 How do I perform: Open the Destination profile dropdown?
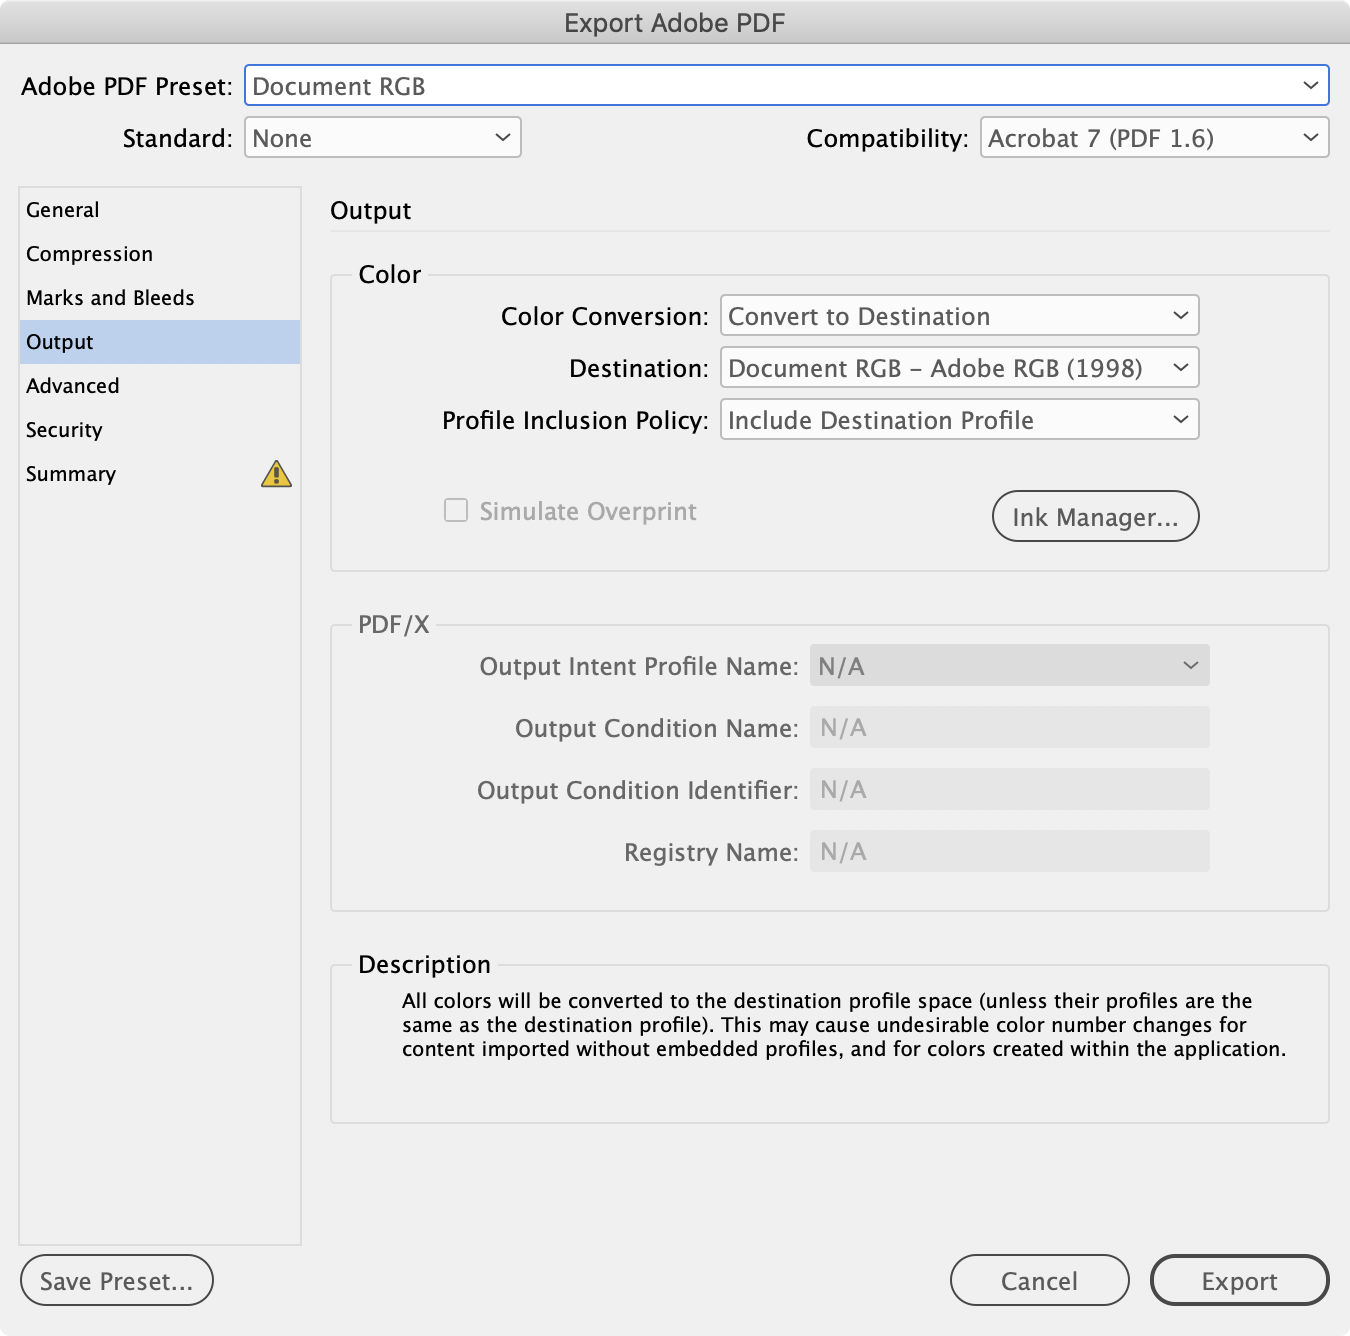click(959, 367)
